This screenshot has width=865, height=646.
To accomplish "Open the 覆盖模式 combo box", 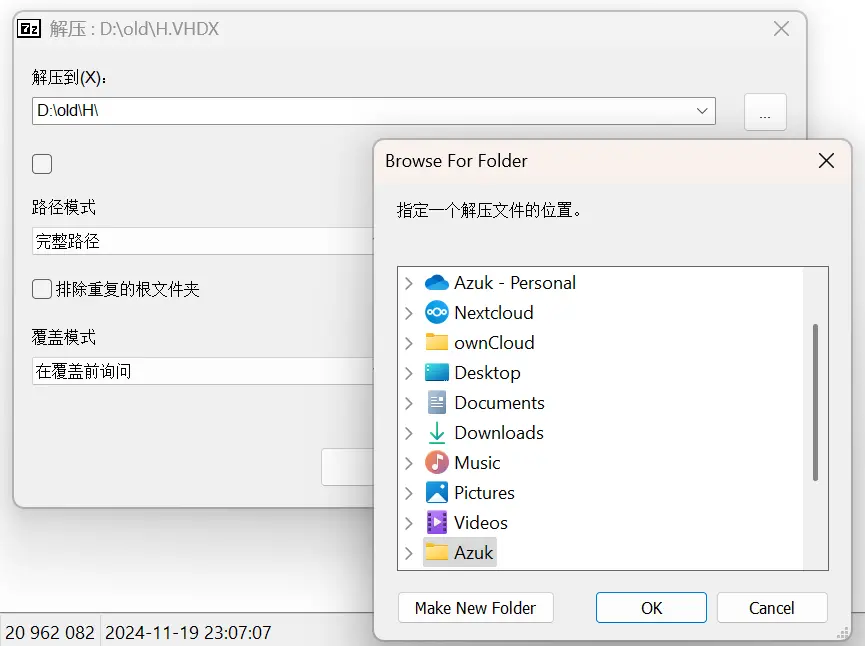I will click(x=200, y=371).
